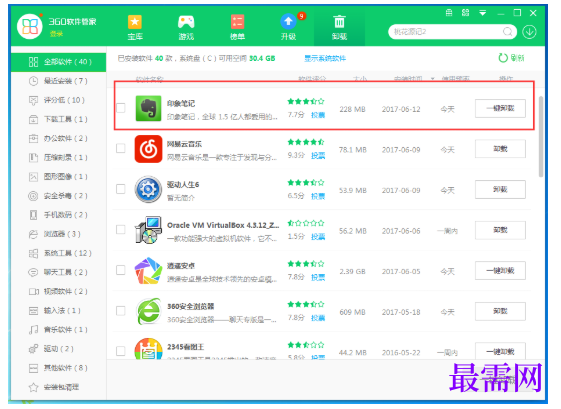Tick the checkbox for 印象笔记
Screen dimensions: 561x409
pyautogui.click(x=121, y=108)
